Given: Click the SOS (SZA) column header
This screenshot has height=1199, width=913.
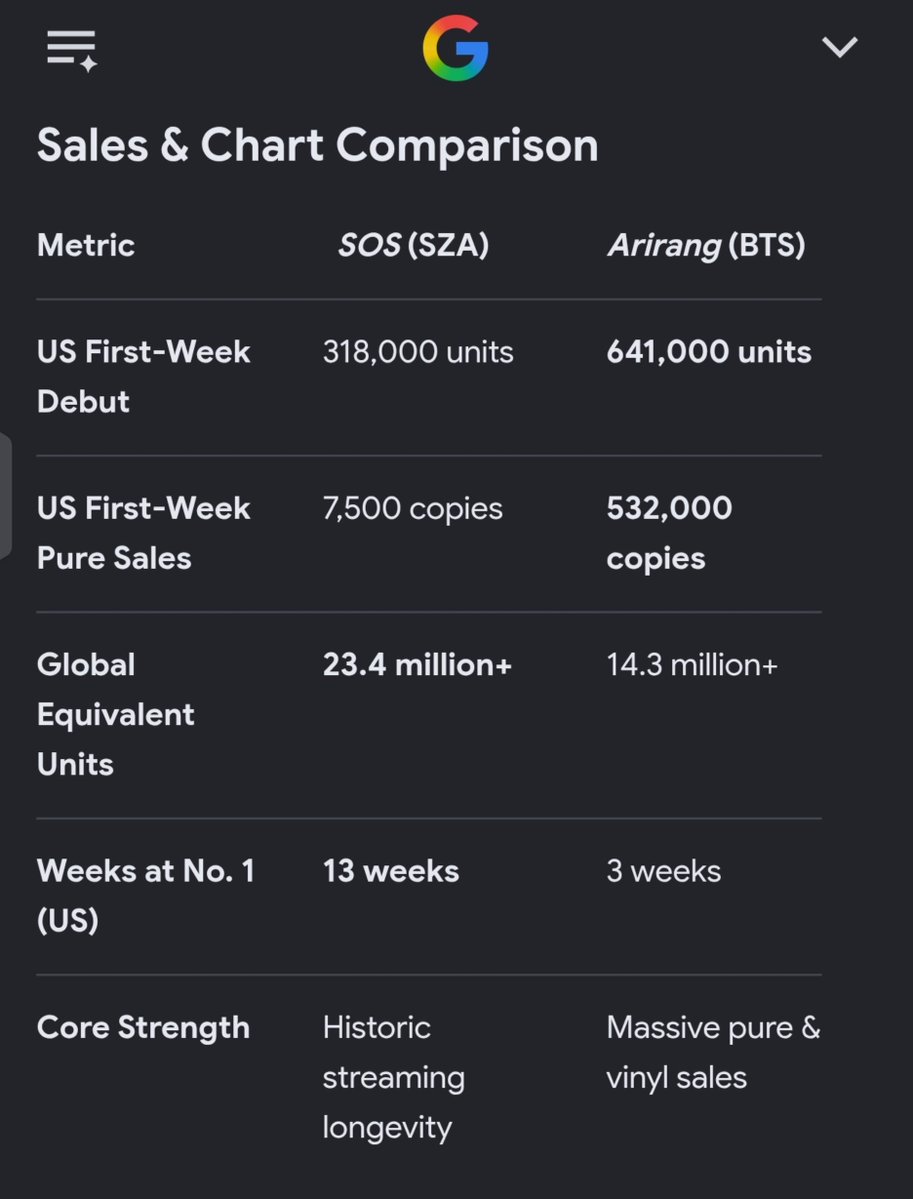Looking at the screenshot, I should point(414,245).
